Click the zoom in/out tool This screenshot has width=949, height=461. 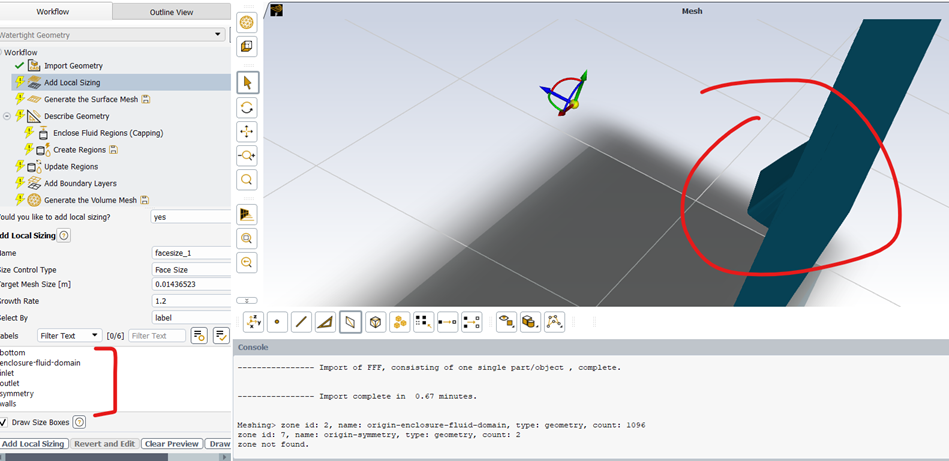pyautogui.click(x=247, y=156)
